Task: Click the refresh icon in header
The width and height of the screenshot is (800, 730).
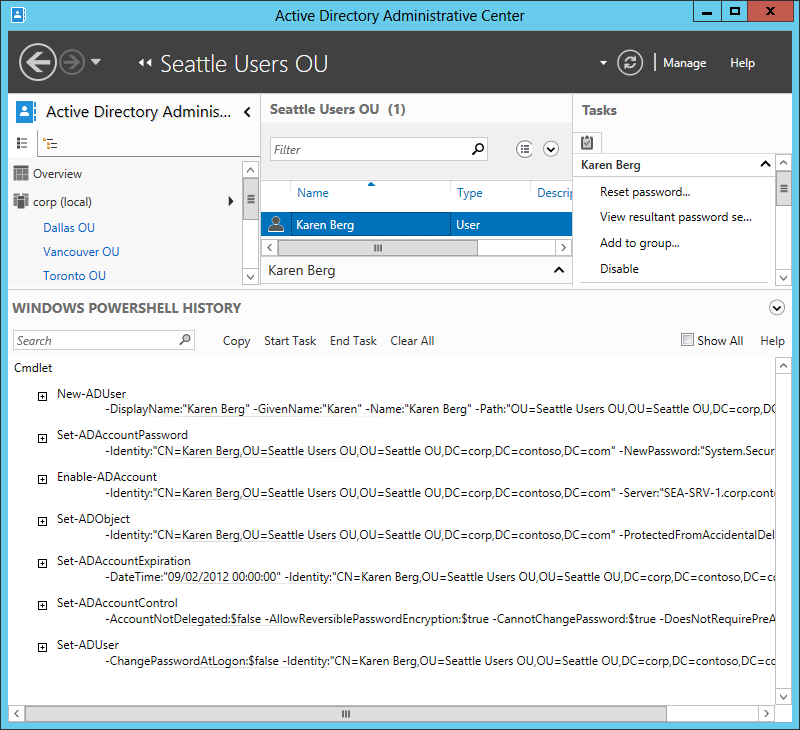Action: point(629,63)
